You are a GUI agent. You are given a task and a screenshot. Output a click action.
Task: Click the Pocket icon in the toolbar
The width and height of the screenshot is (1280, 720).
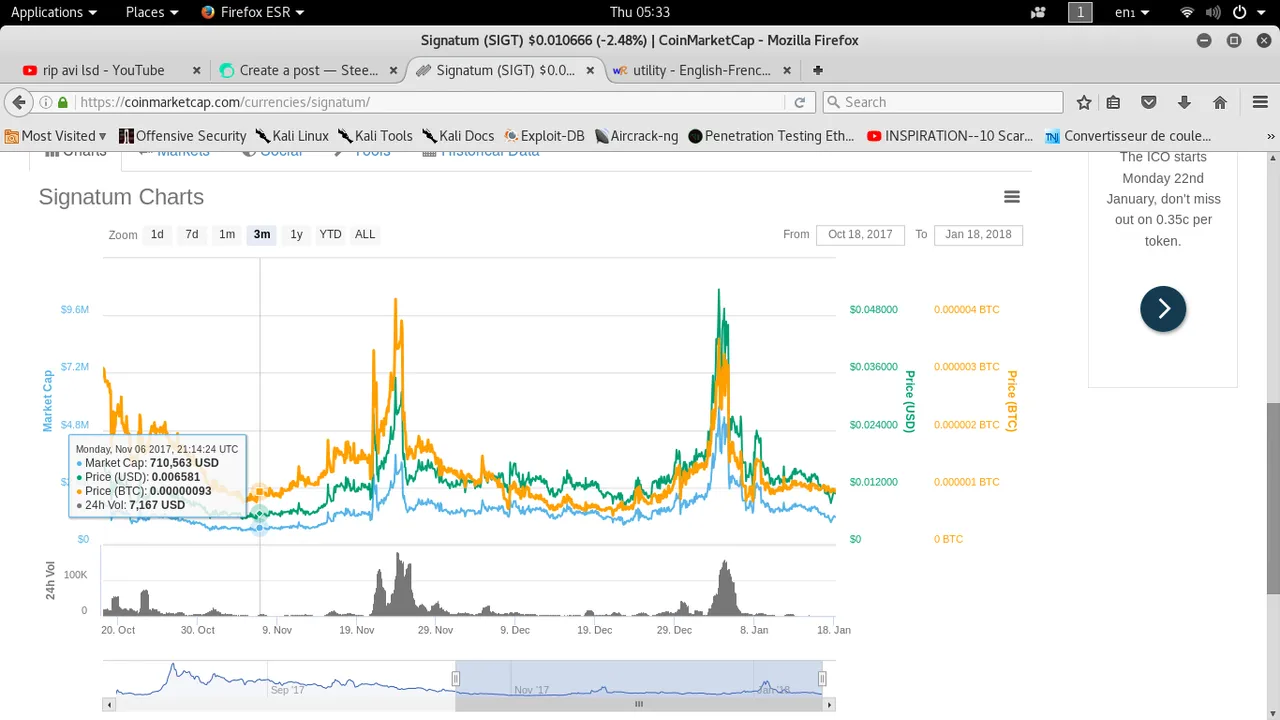point(1149,102)
